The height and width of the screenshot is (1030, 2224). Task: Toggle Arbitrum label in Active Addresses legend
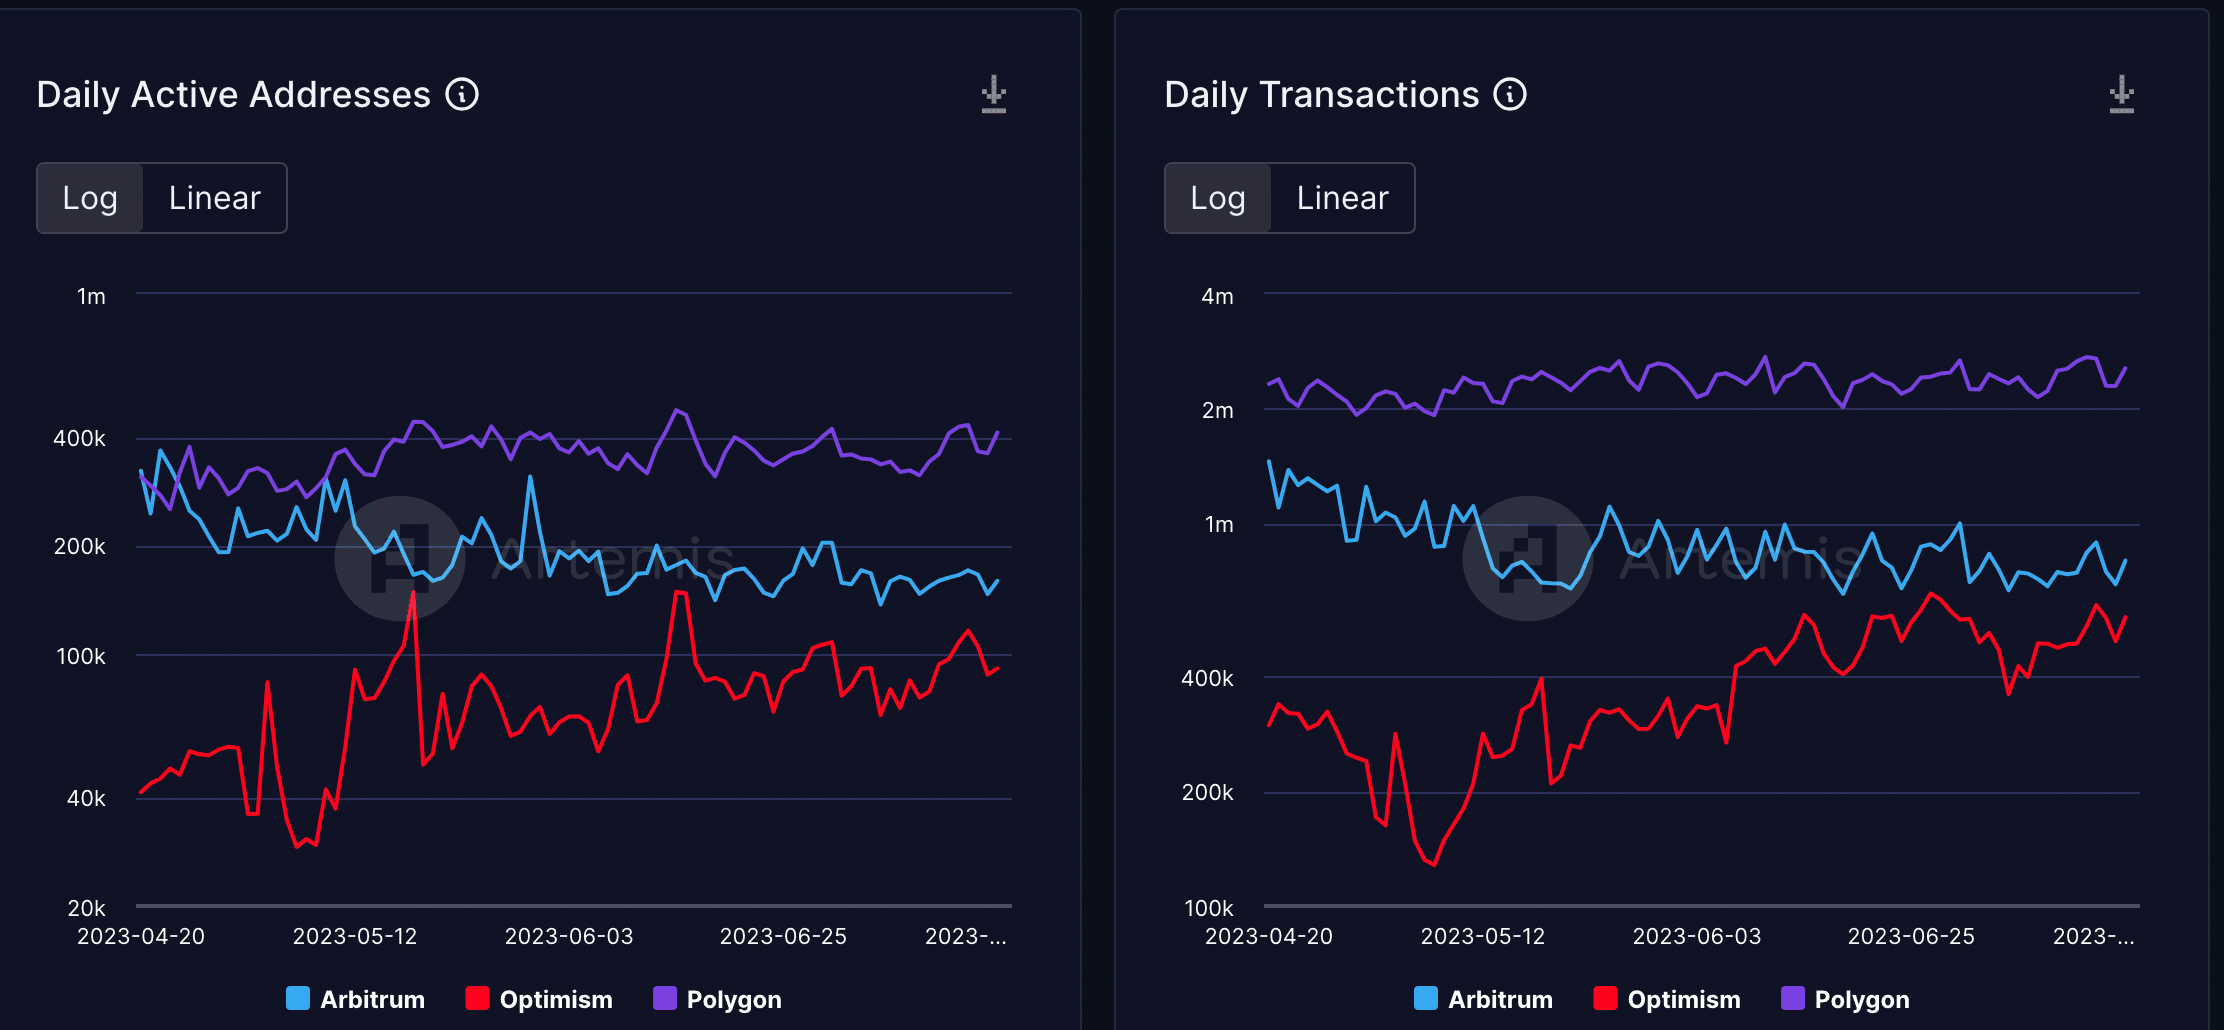click(x=372, y=1000)
